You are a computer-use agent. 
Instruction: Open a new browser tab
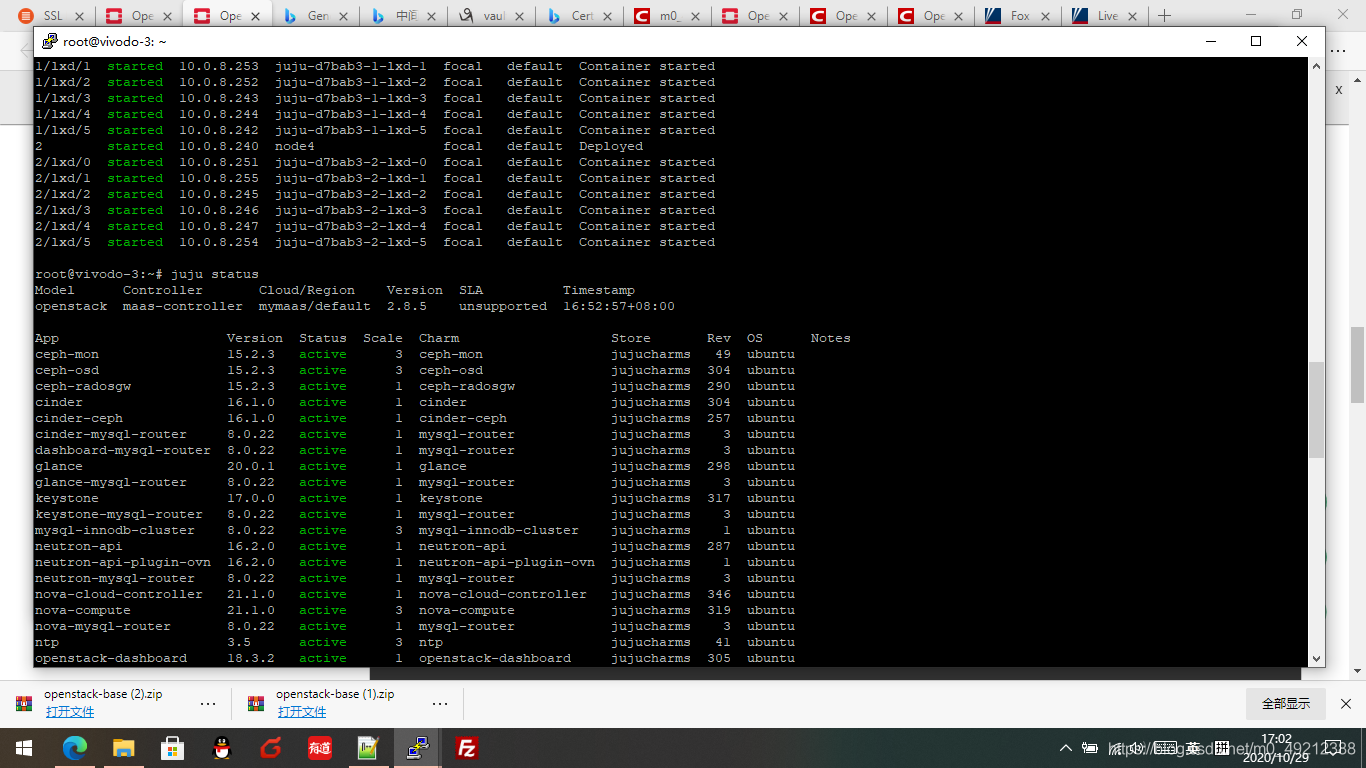coord(1164,16)
